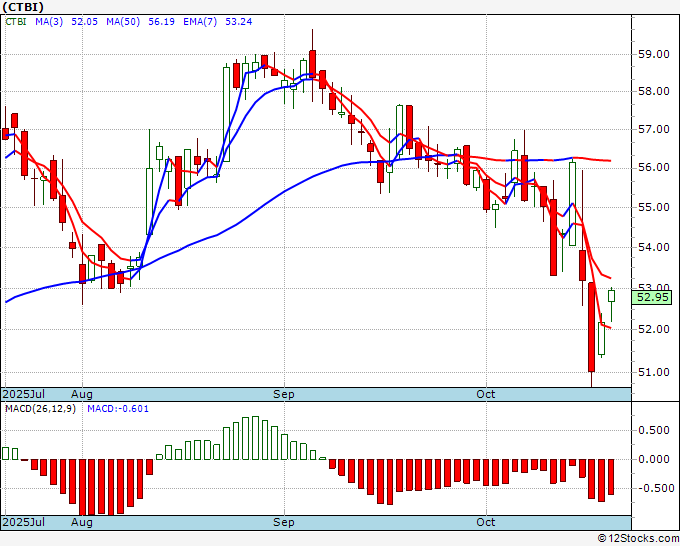Click the ©12Stocks.com credit text

tap(638, 539)
